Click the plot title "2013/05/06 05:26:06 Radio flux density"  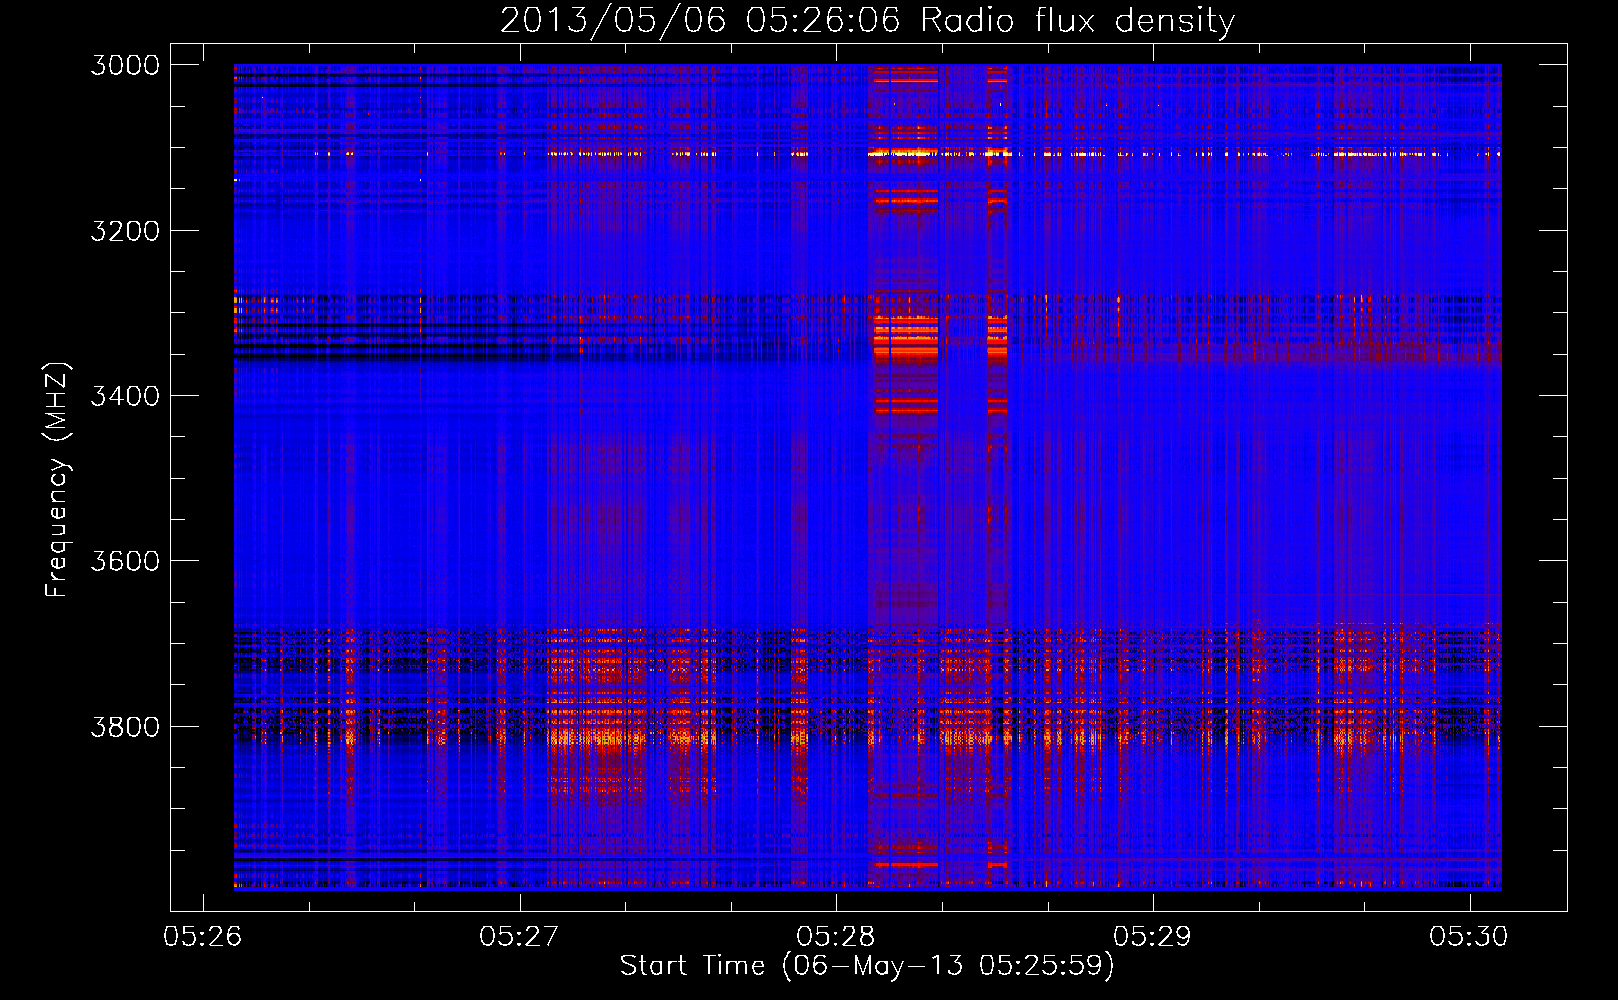tap(867, 20)
